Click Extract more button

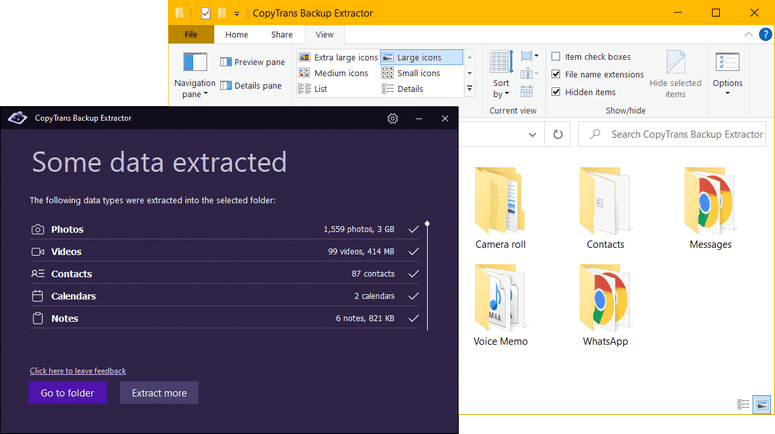pyautogui.click(x=159, y=393)
